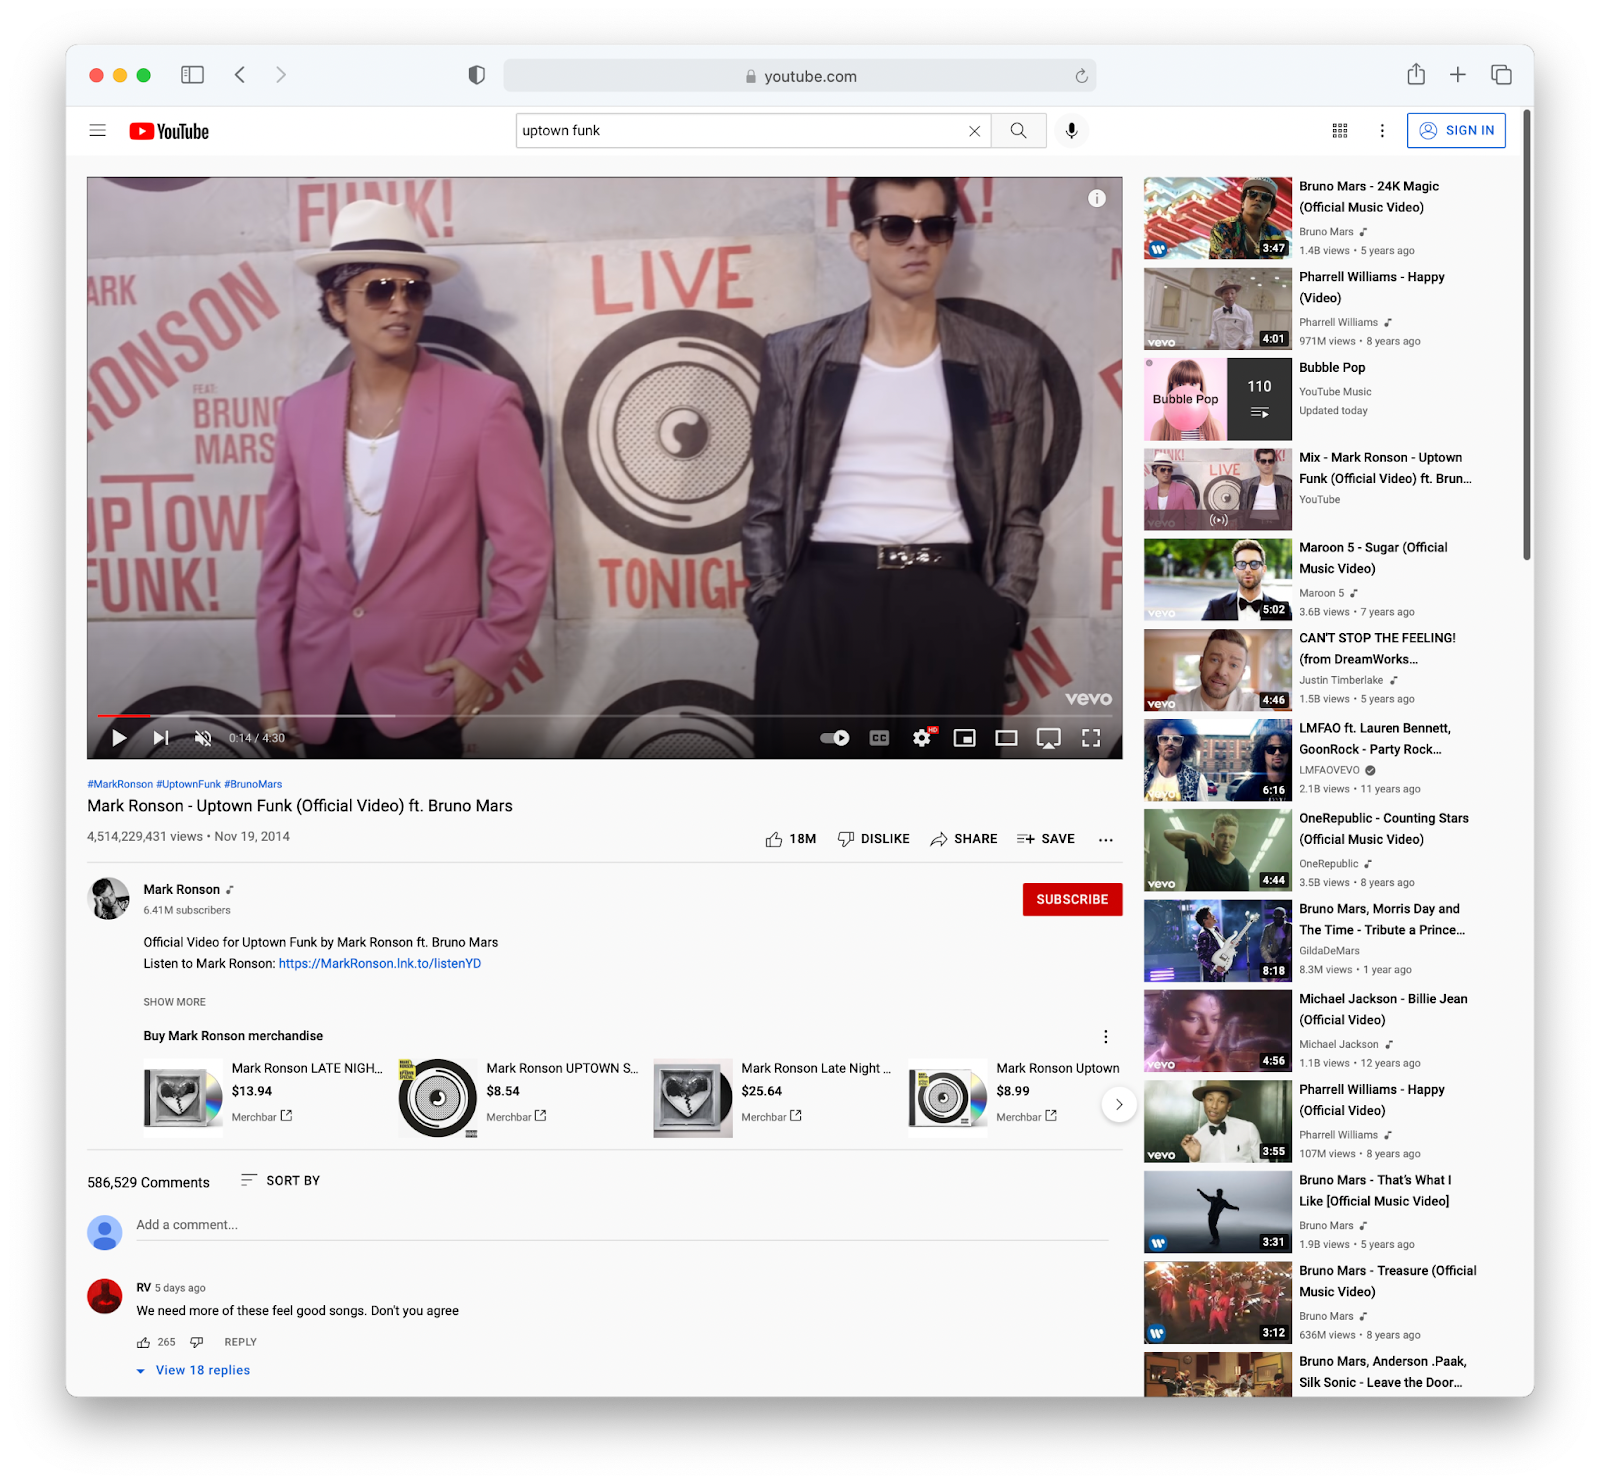The width and height of the screenshot is (1600, 1484).
Task: Open the merchandise shelf options menu
Action: [1105, 1036]
